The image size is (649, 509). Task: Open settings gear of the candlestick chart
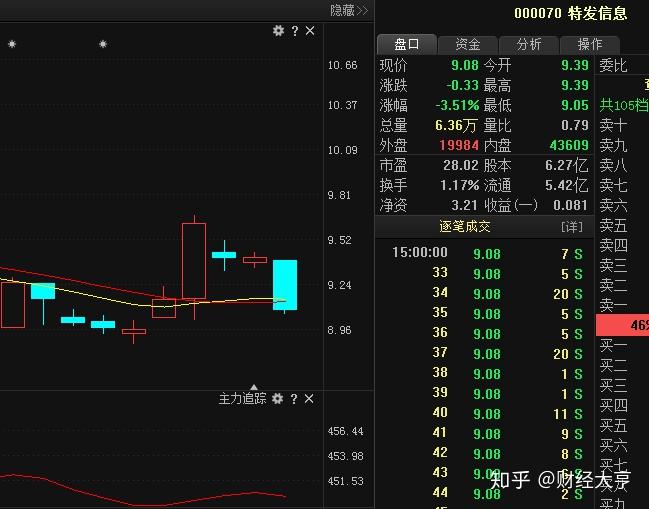pyautogui.click(x=279, y=31)
